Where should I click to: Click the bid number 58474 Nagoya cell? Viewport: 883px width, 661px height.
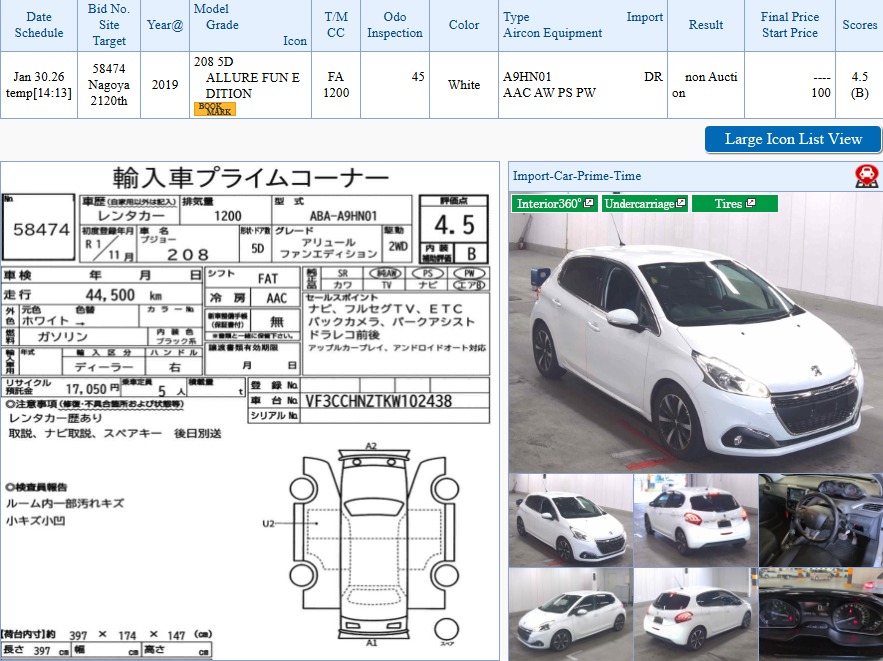pos(109,84)
